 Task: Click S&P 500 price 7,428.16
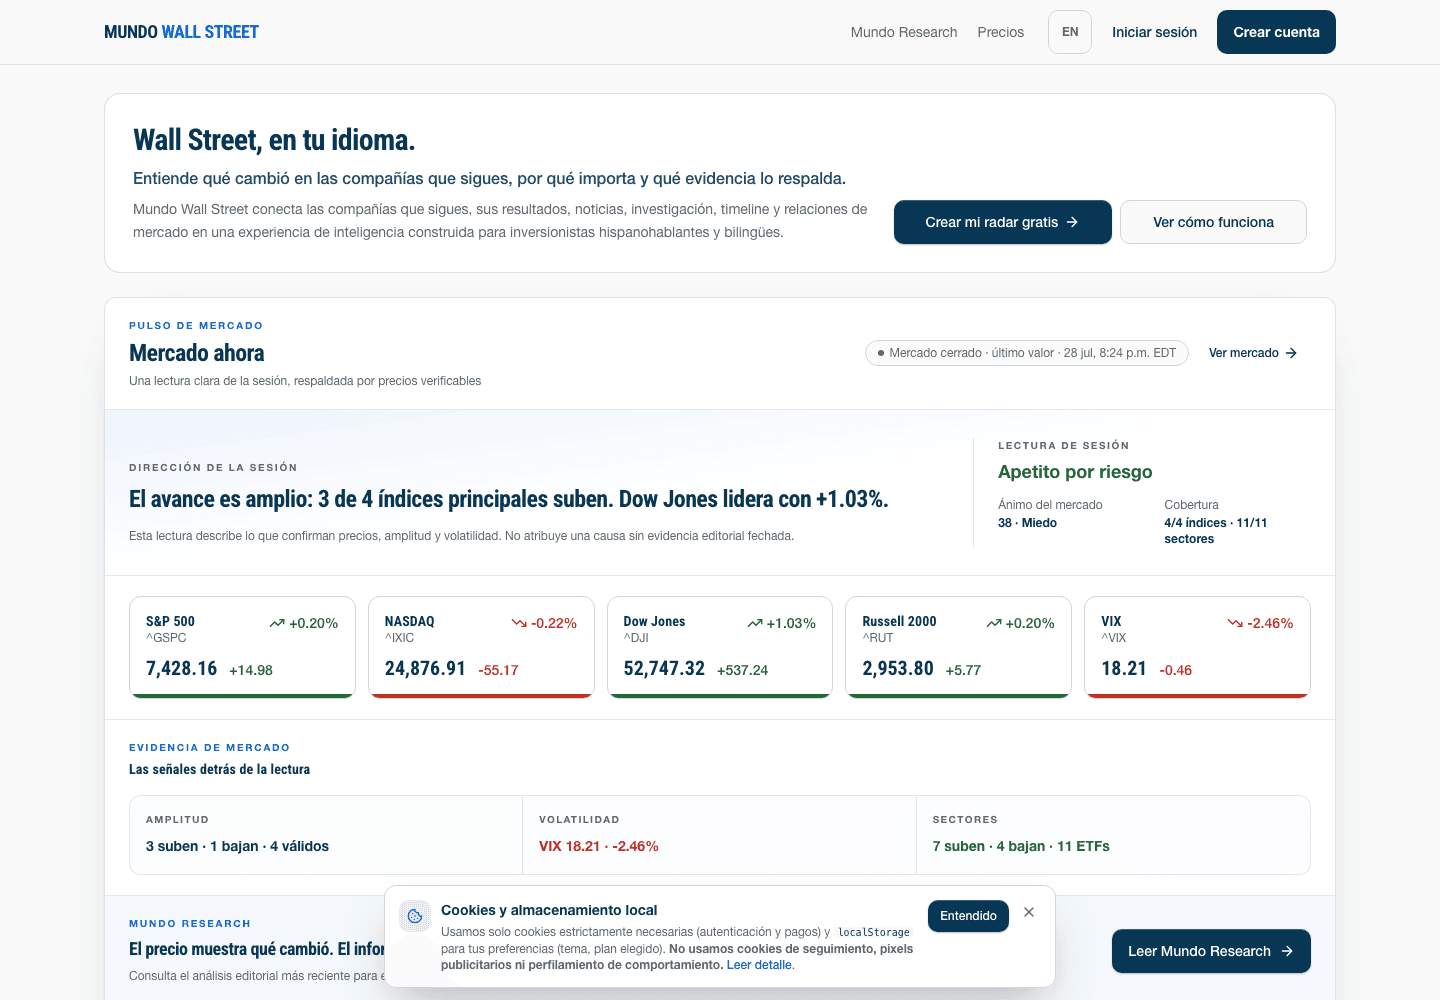181,668
